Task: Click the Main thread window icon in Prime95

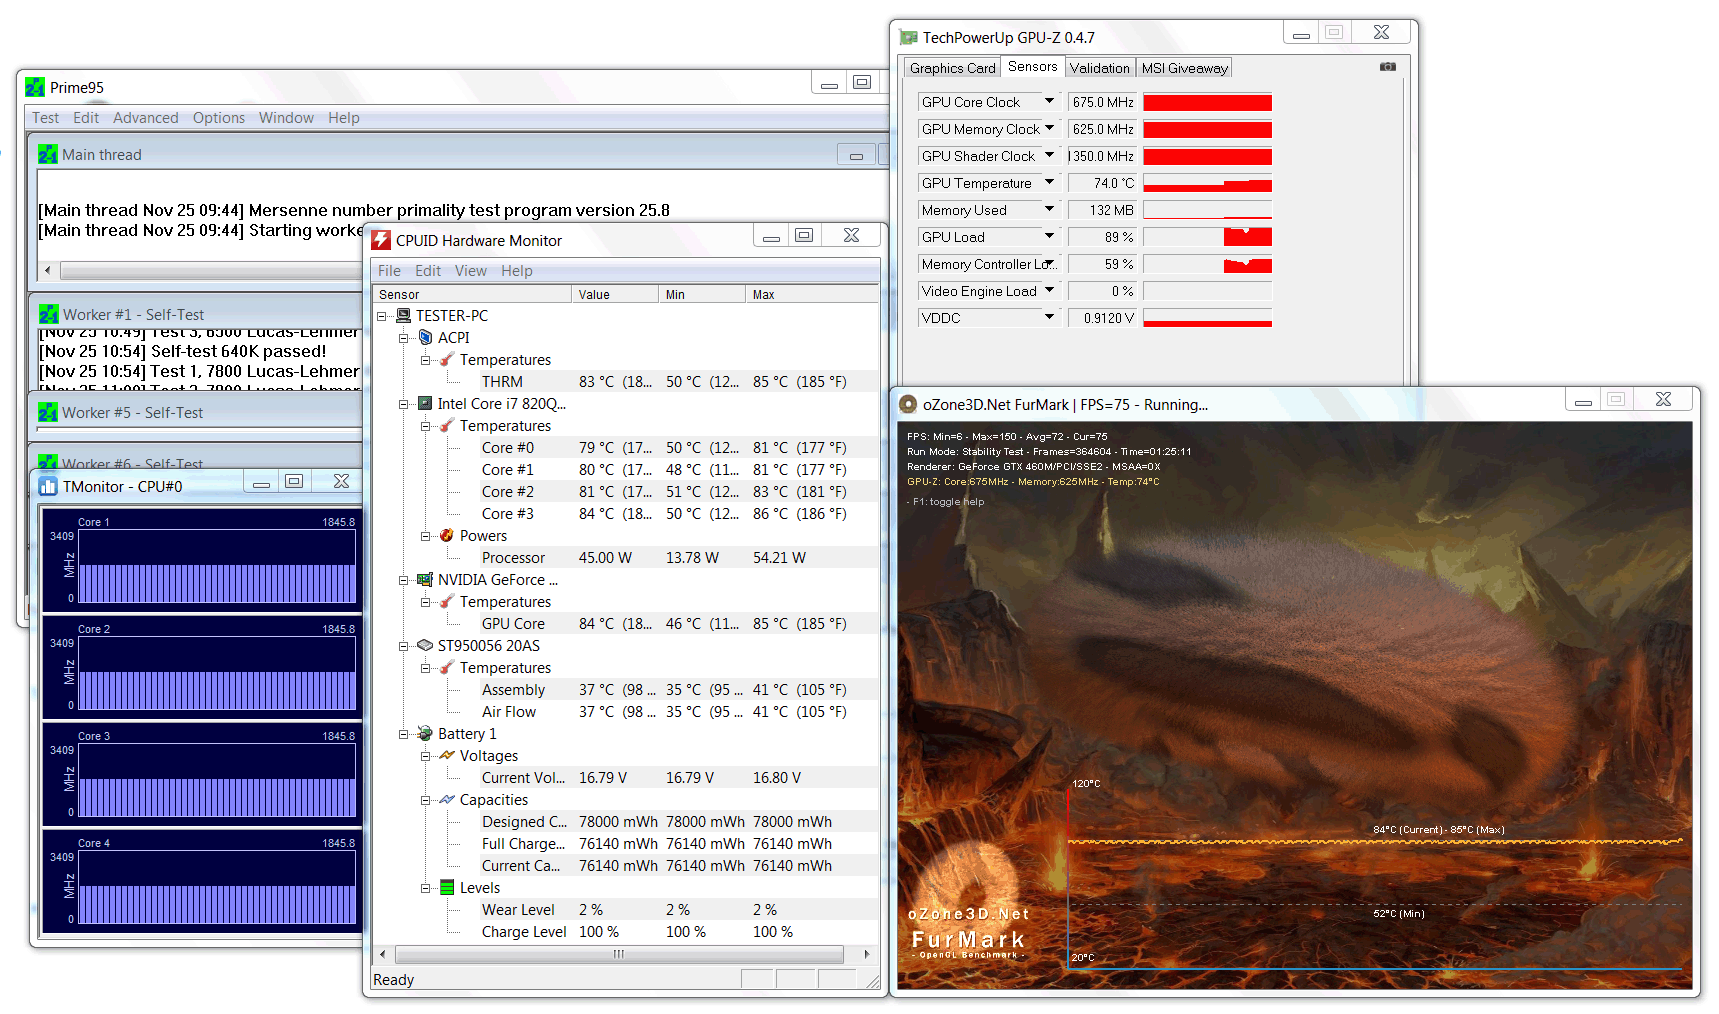Action: 48,155
